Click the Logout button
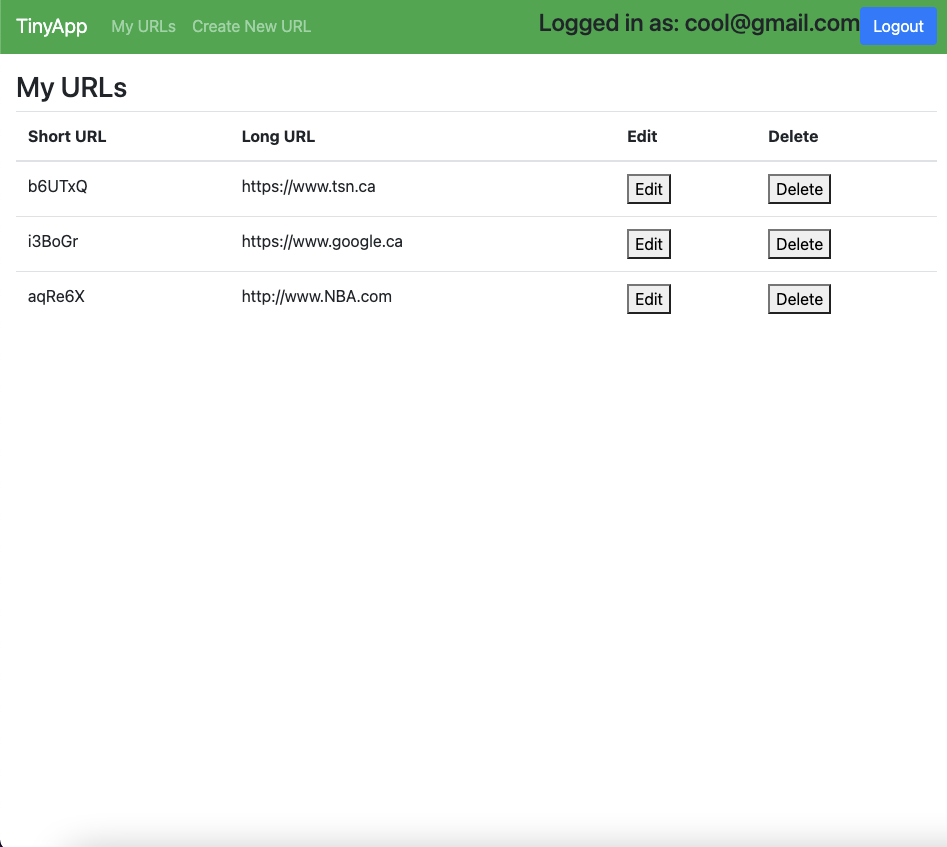The image size is (947, 847). click(x=897, y=27)
